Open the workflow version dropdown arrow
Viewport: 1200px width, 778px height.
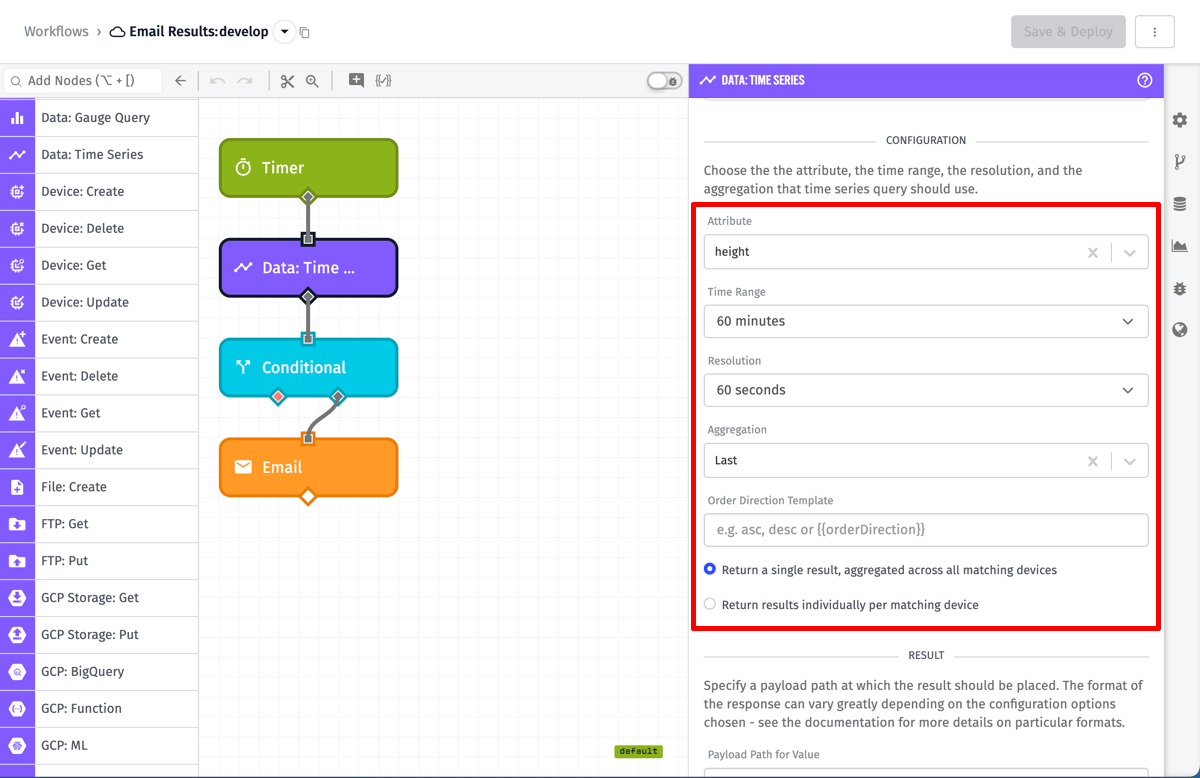284,32
